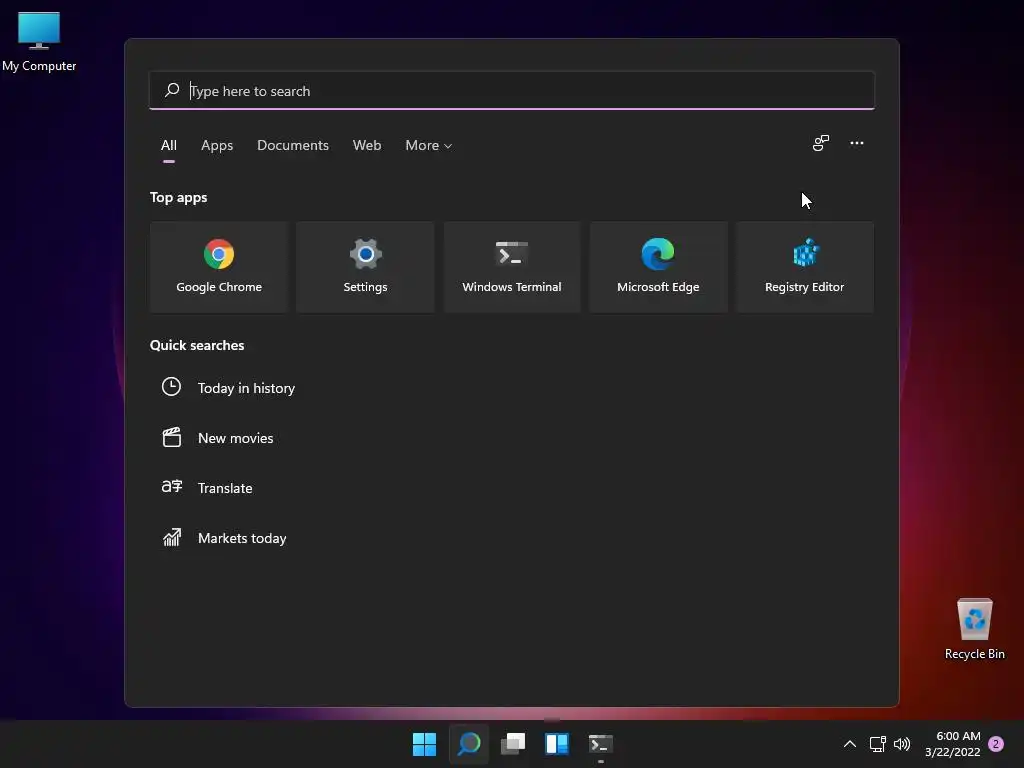Open volume control tray icon
Viewport: 1024px width, 768px height.
(x=902, y=744)
